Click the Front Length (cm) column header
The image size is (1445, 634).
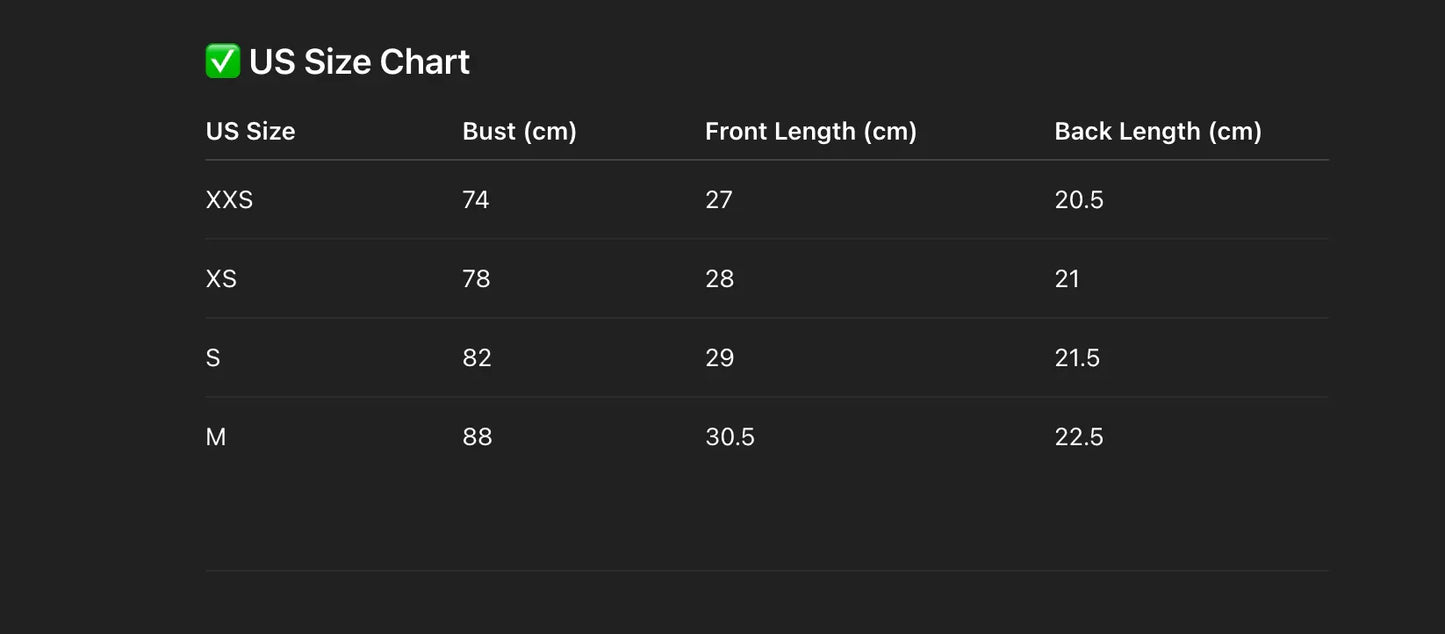(810, 131)
